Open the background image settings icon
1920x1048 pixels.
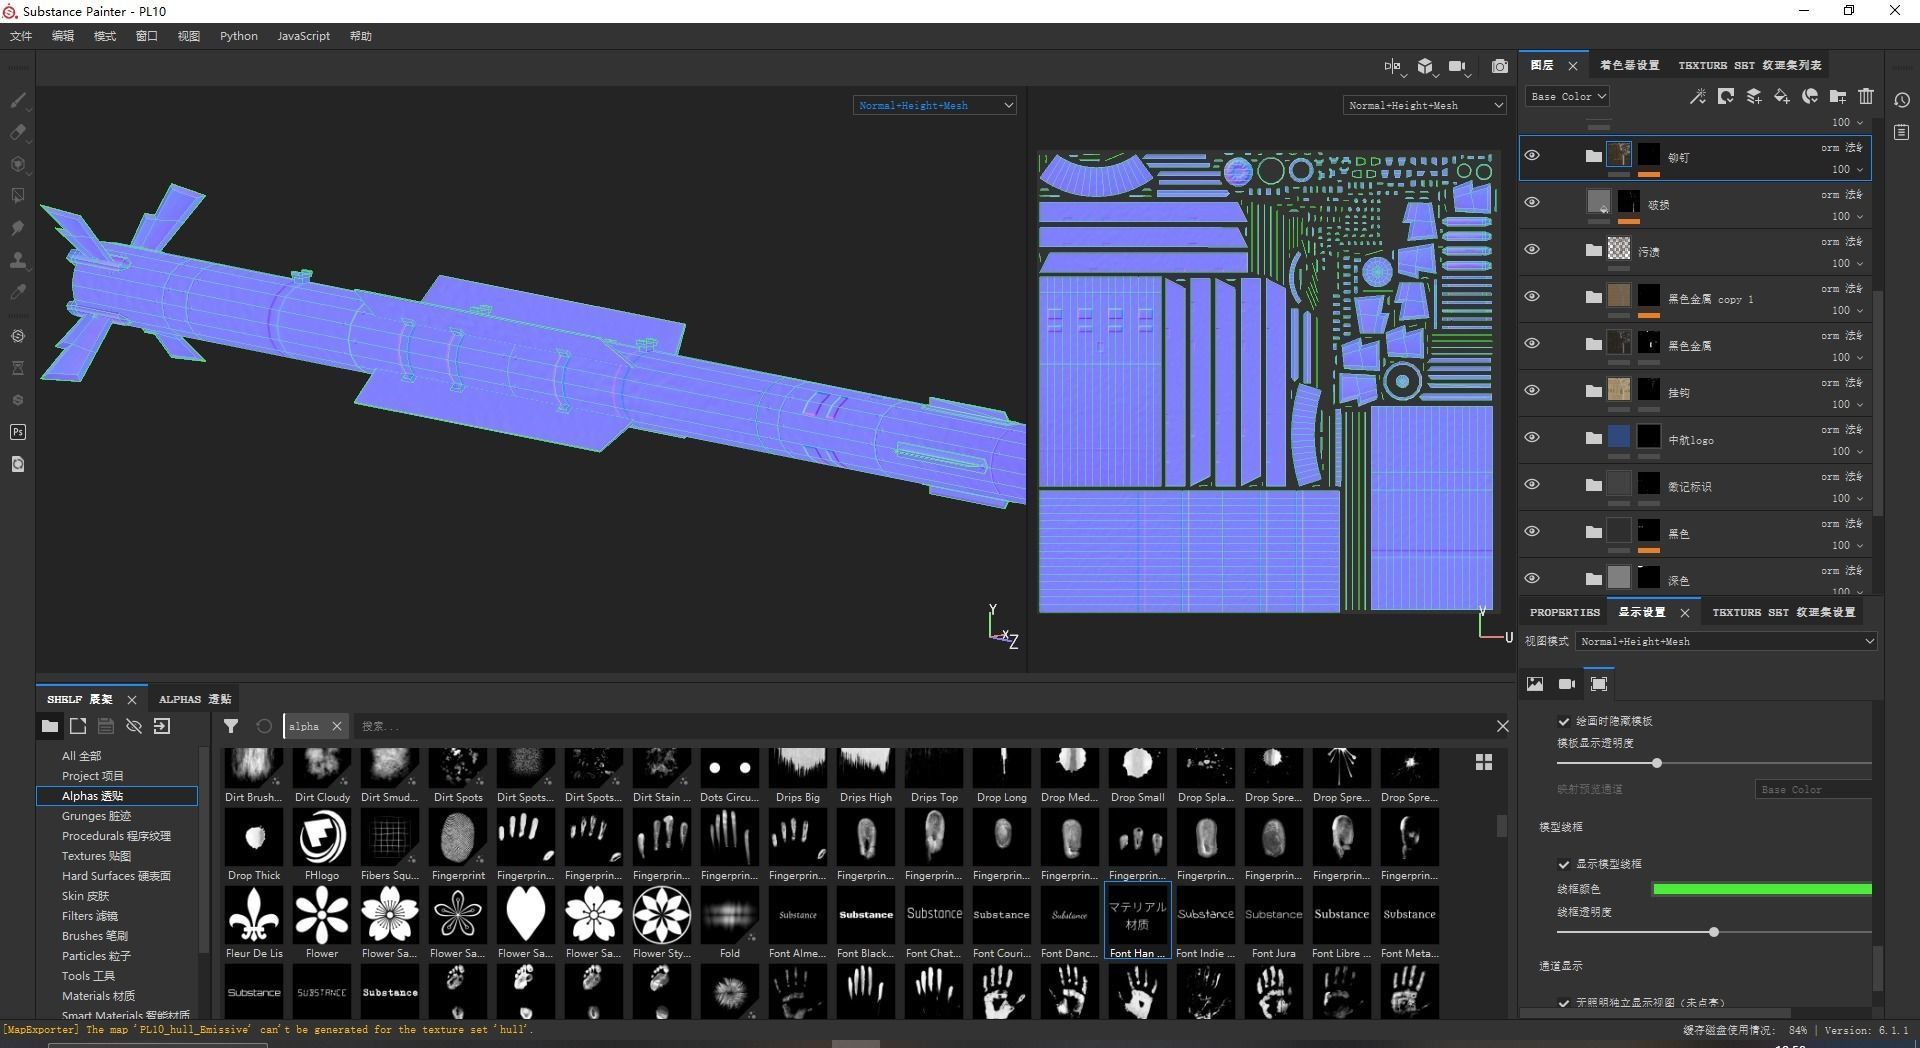point(1535,684)
